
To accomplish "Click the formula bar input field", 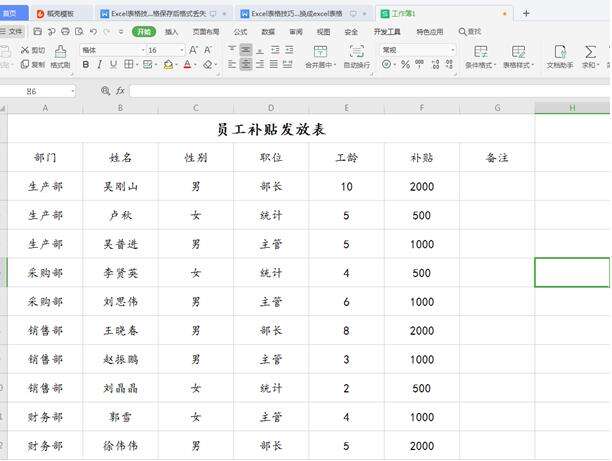I will [x=369, y=91].
